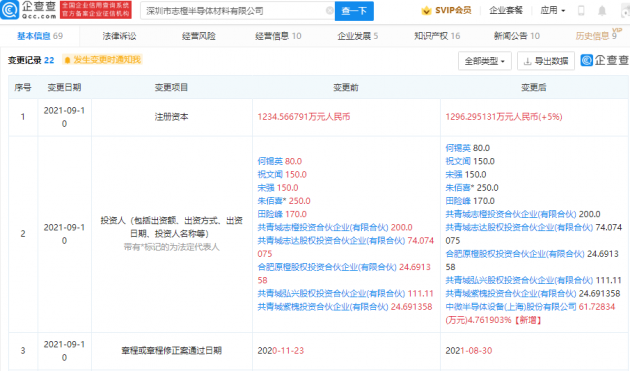Open 共青城紫槐投资合伙企业 link in 变更前 column
630x371 pixels.
pos(323,307)
